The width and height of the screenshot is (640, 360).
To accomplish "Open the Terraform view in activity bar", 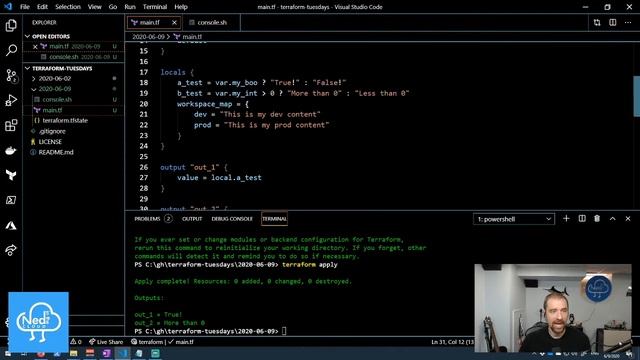I will (11, 175).
